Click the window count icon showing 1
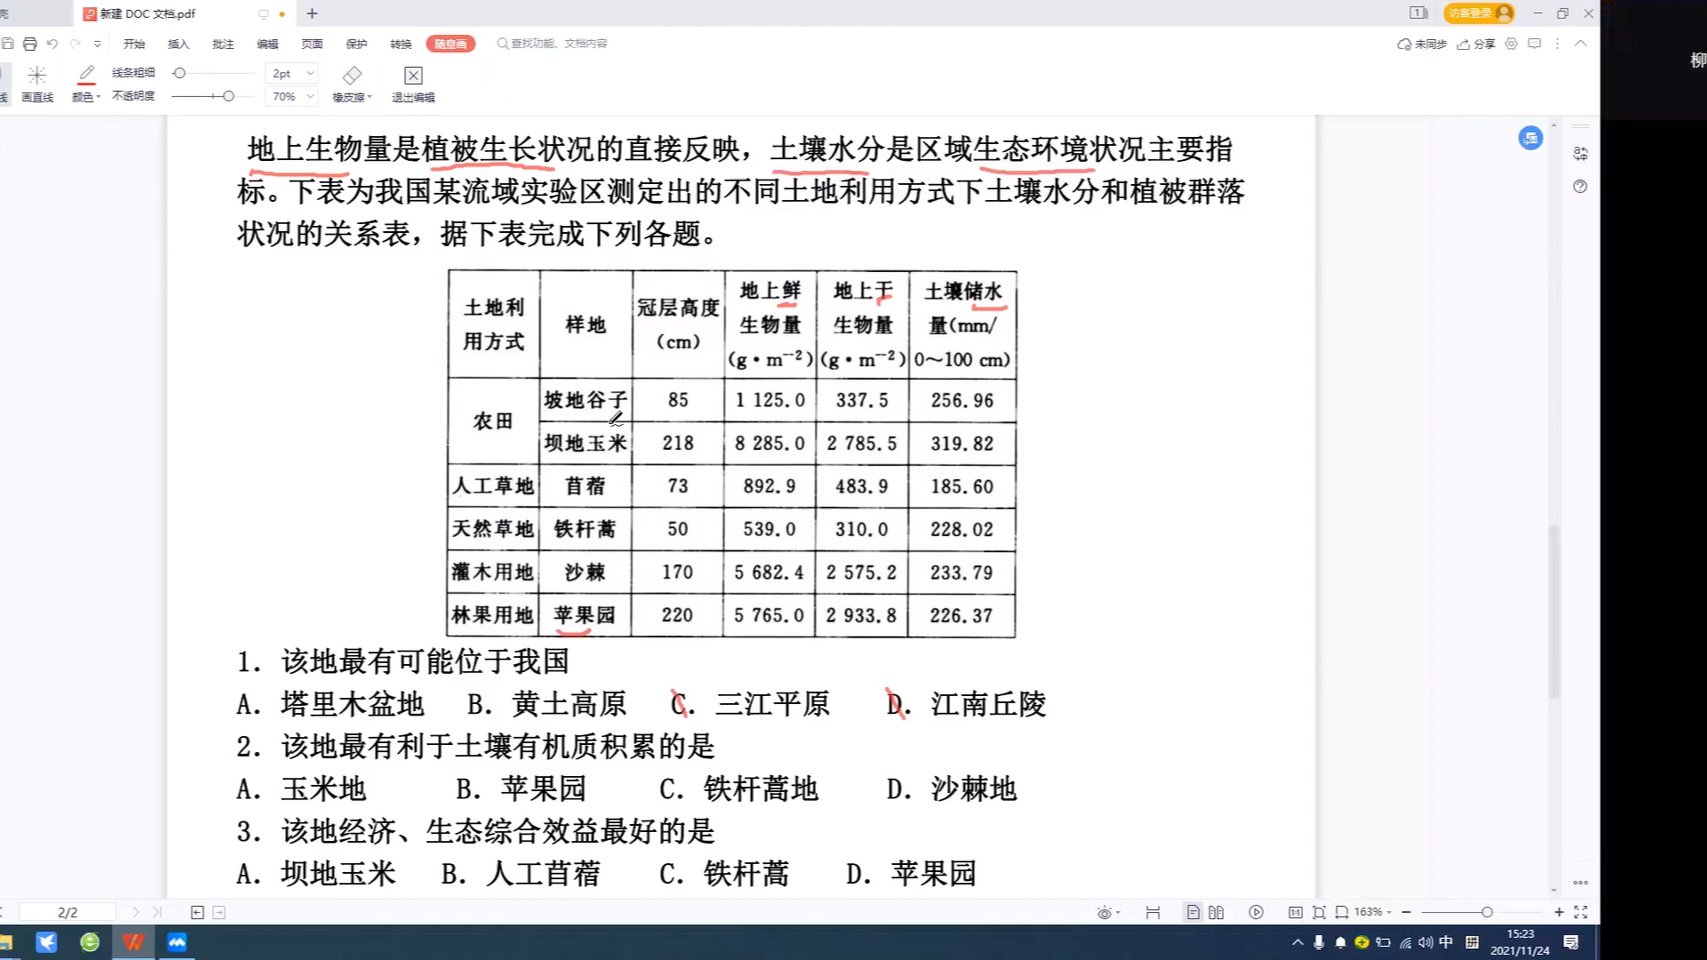Viewport: 1707px width, 960px height. pos(1418,13)
